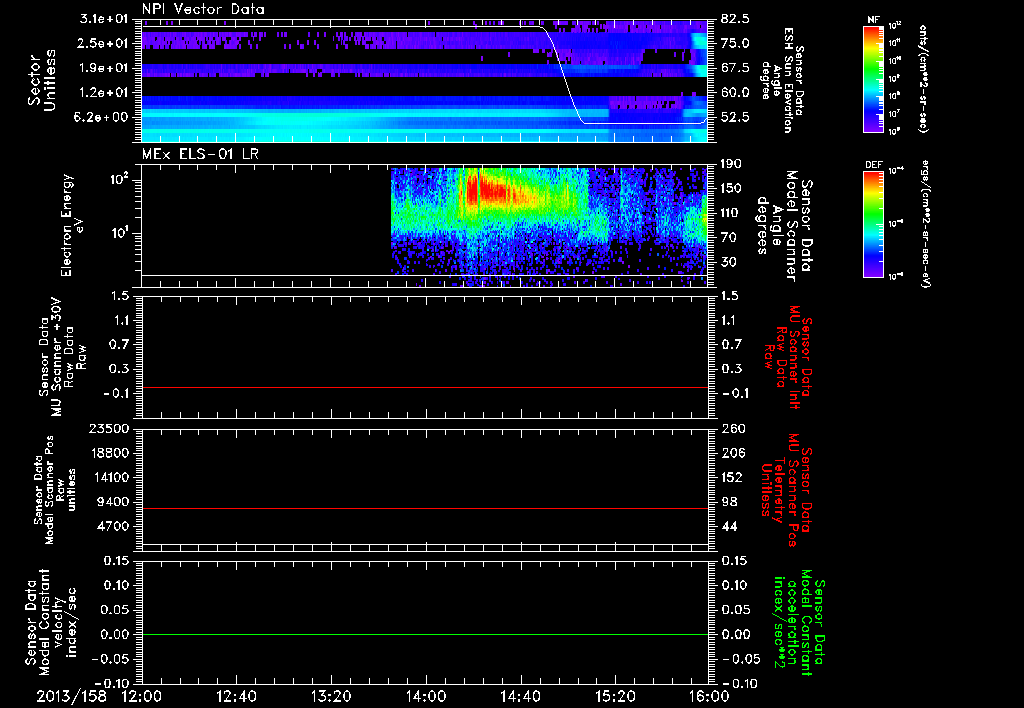Image resolution: width=1024 pixels, height=708 pixels.
Task: Click the "70" scanner angle tick label
Action: (728, 237)
